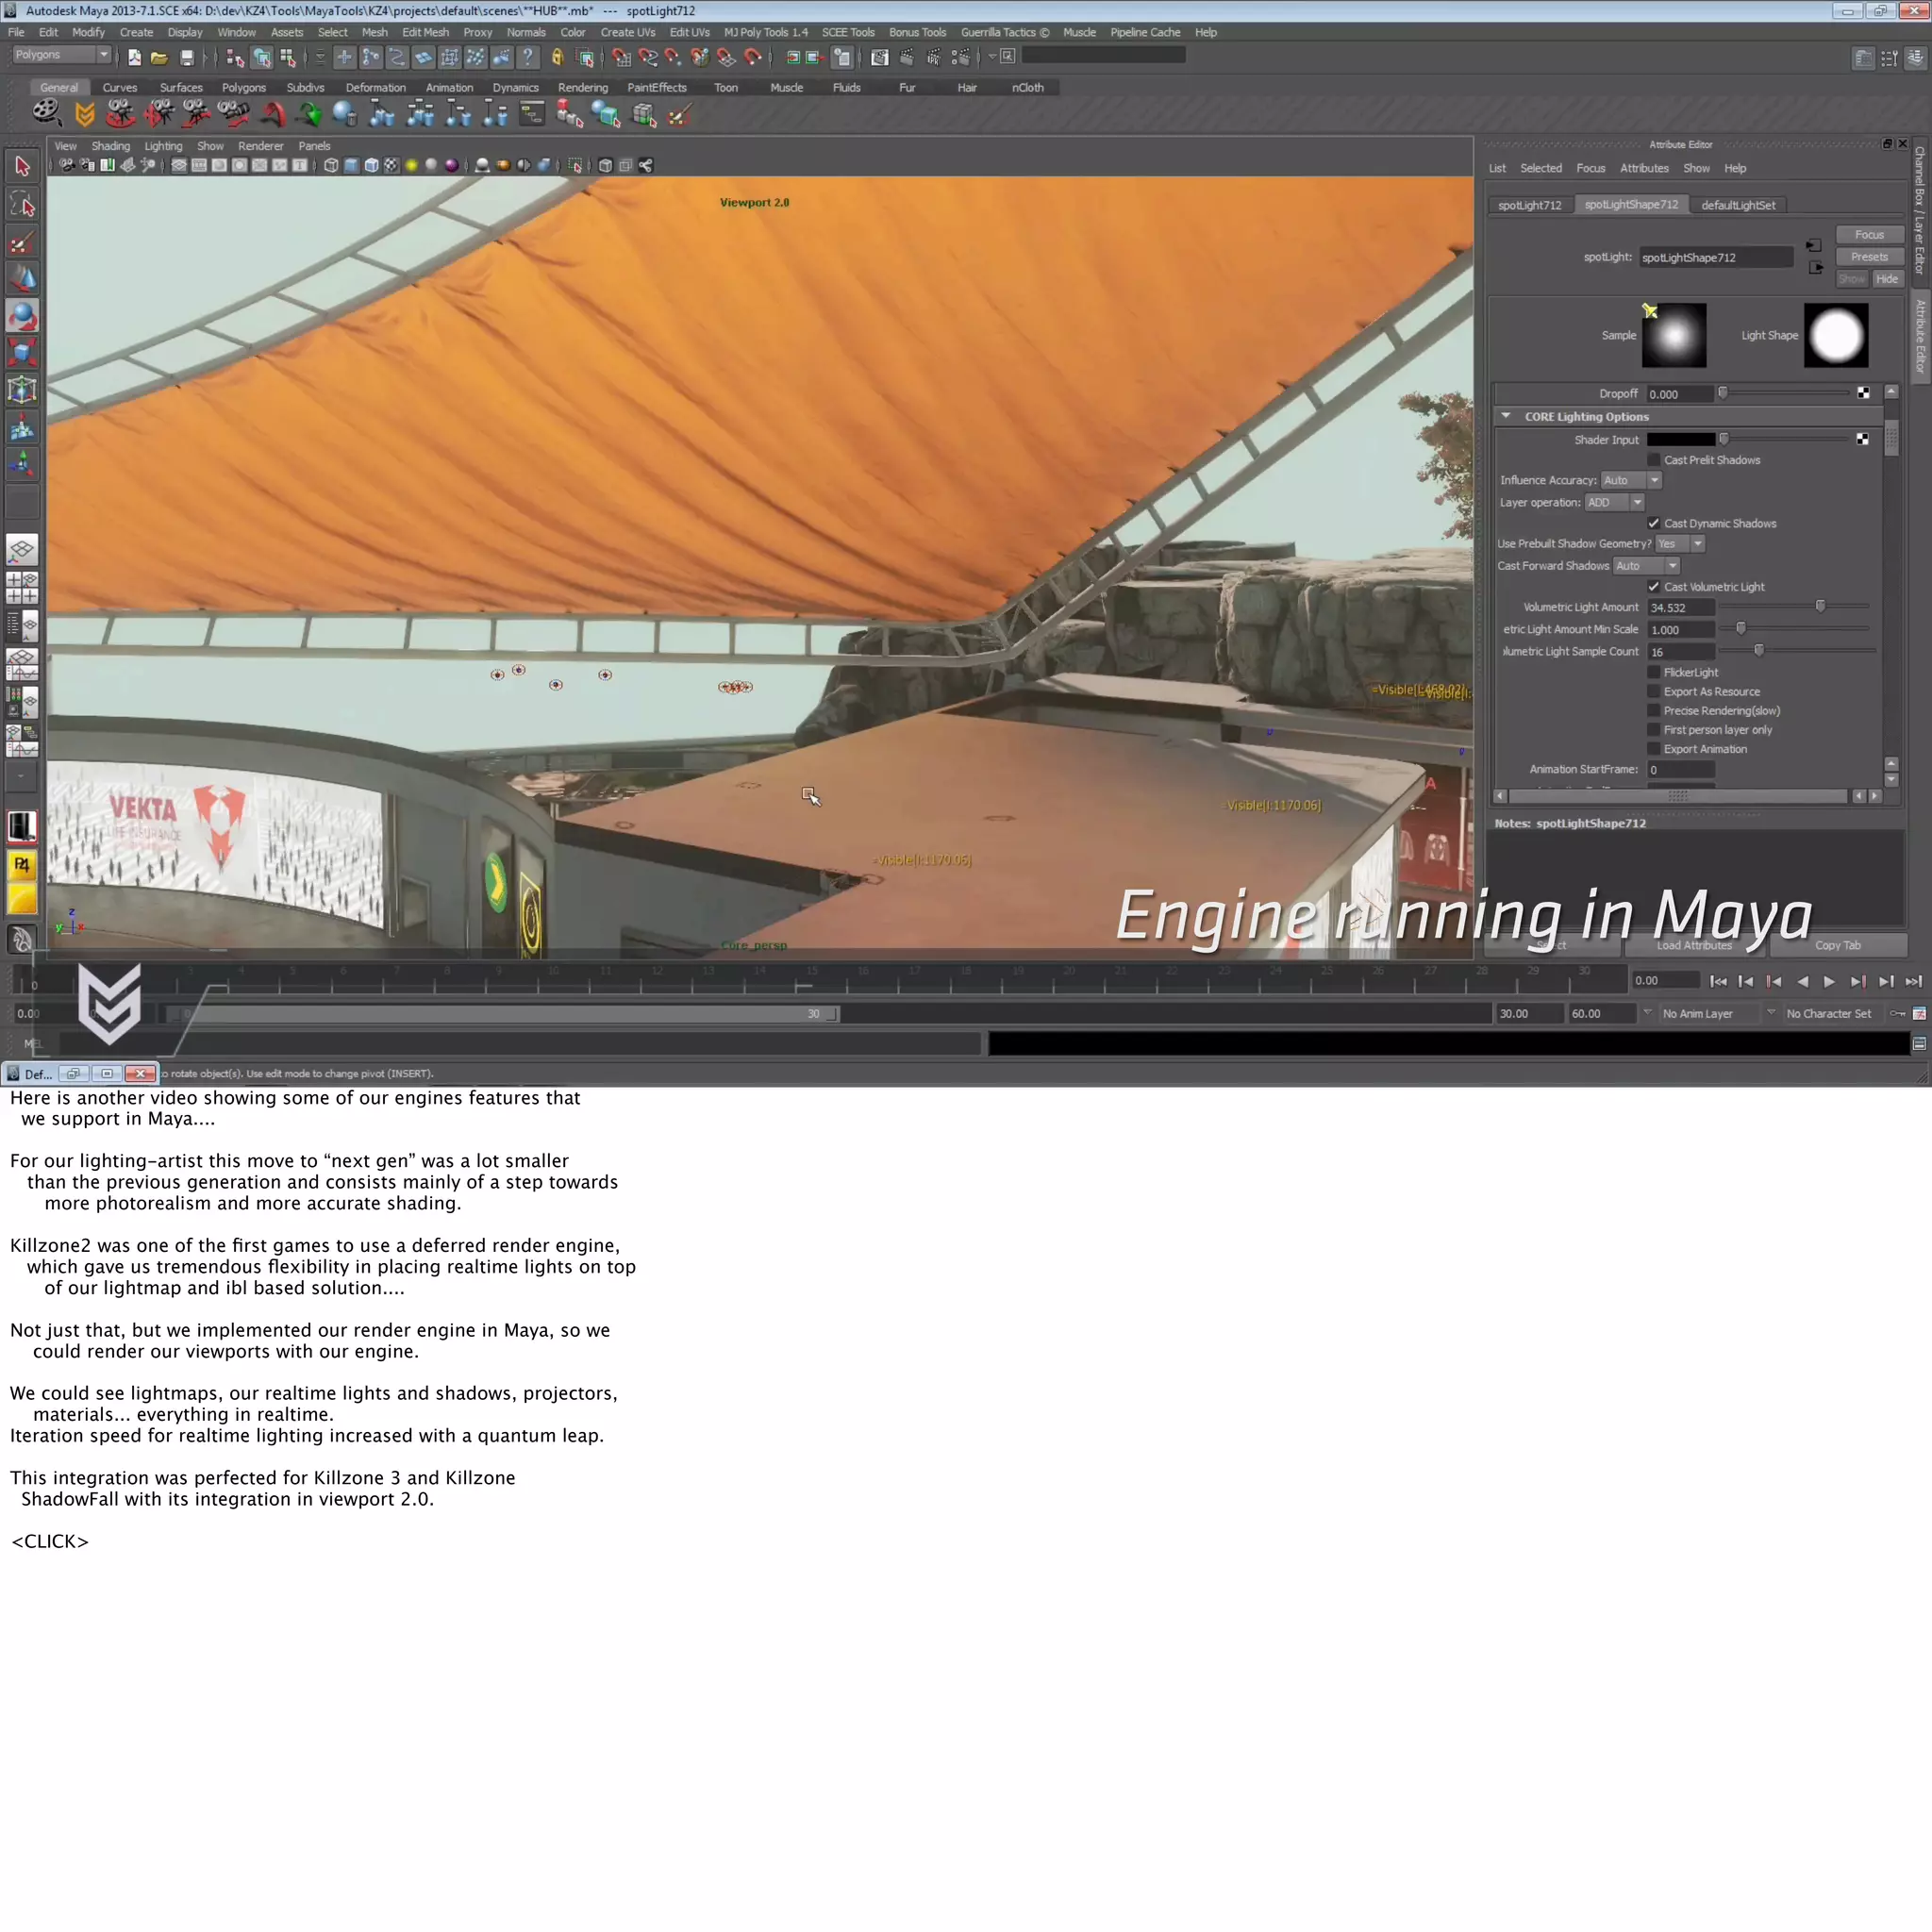
Task: Click the orange Guerrilla logo shelf icon
Action: [85, 114]
